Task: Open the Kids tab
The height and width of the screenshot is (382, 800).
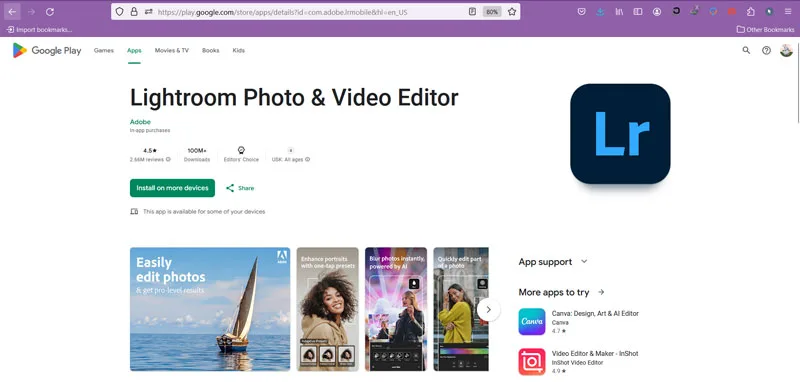Action: [x=238, y=50]
